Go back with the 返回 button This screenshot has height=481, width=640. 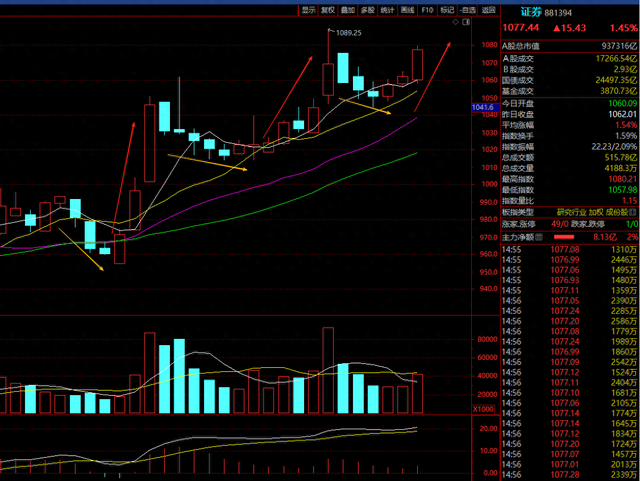point(488,10)
